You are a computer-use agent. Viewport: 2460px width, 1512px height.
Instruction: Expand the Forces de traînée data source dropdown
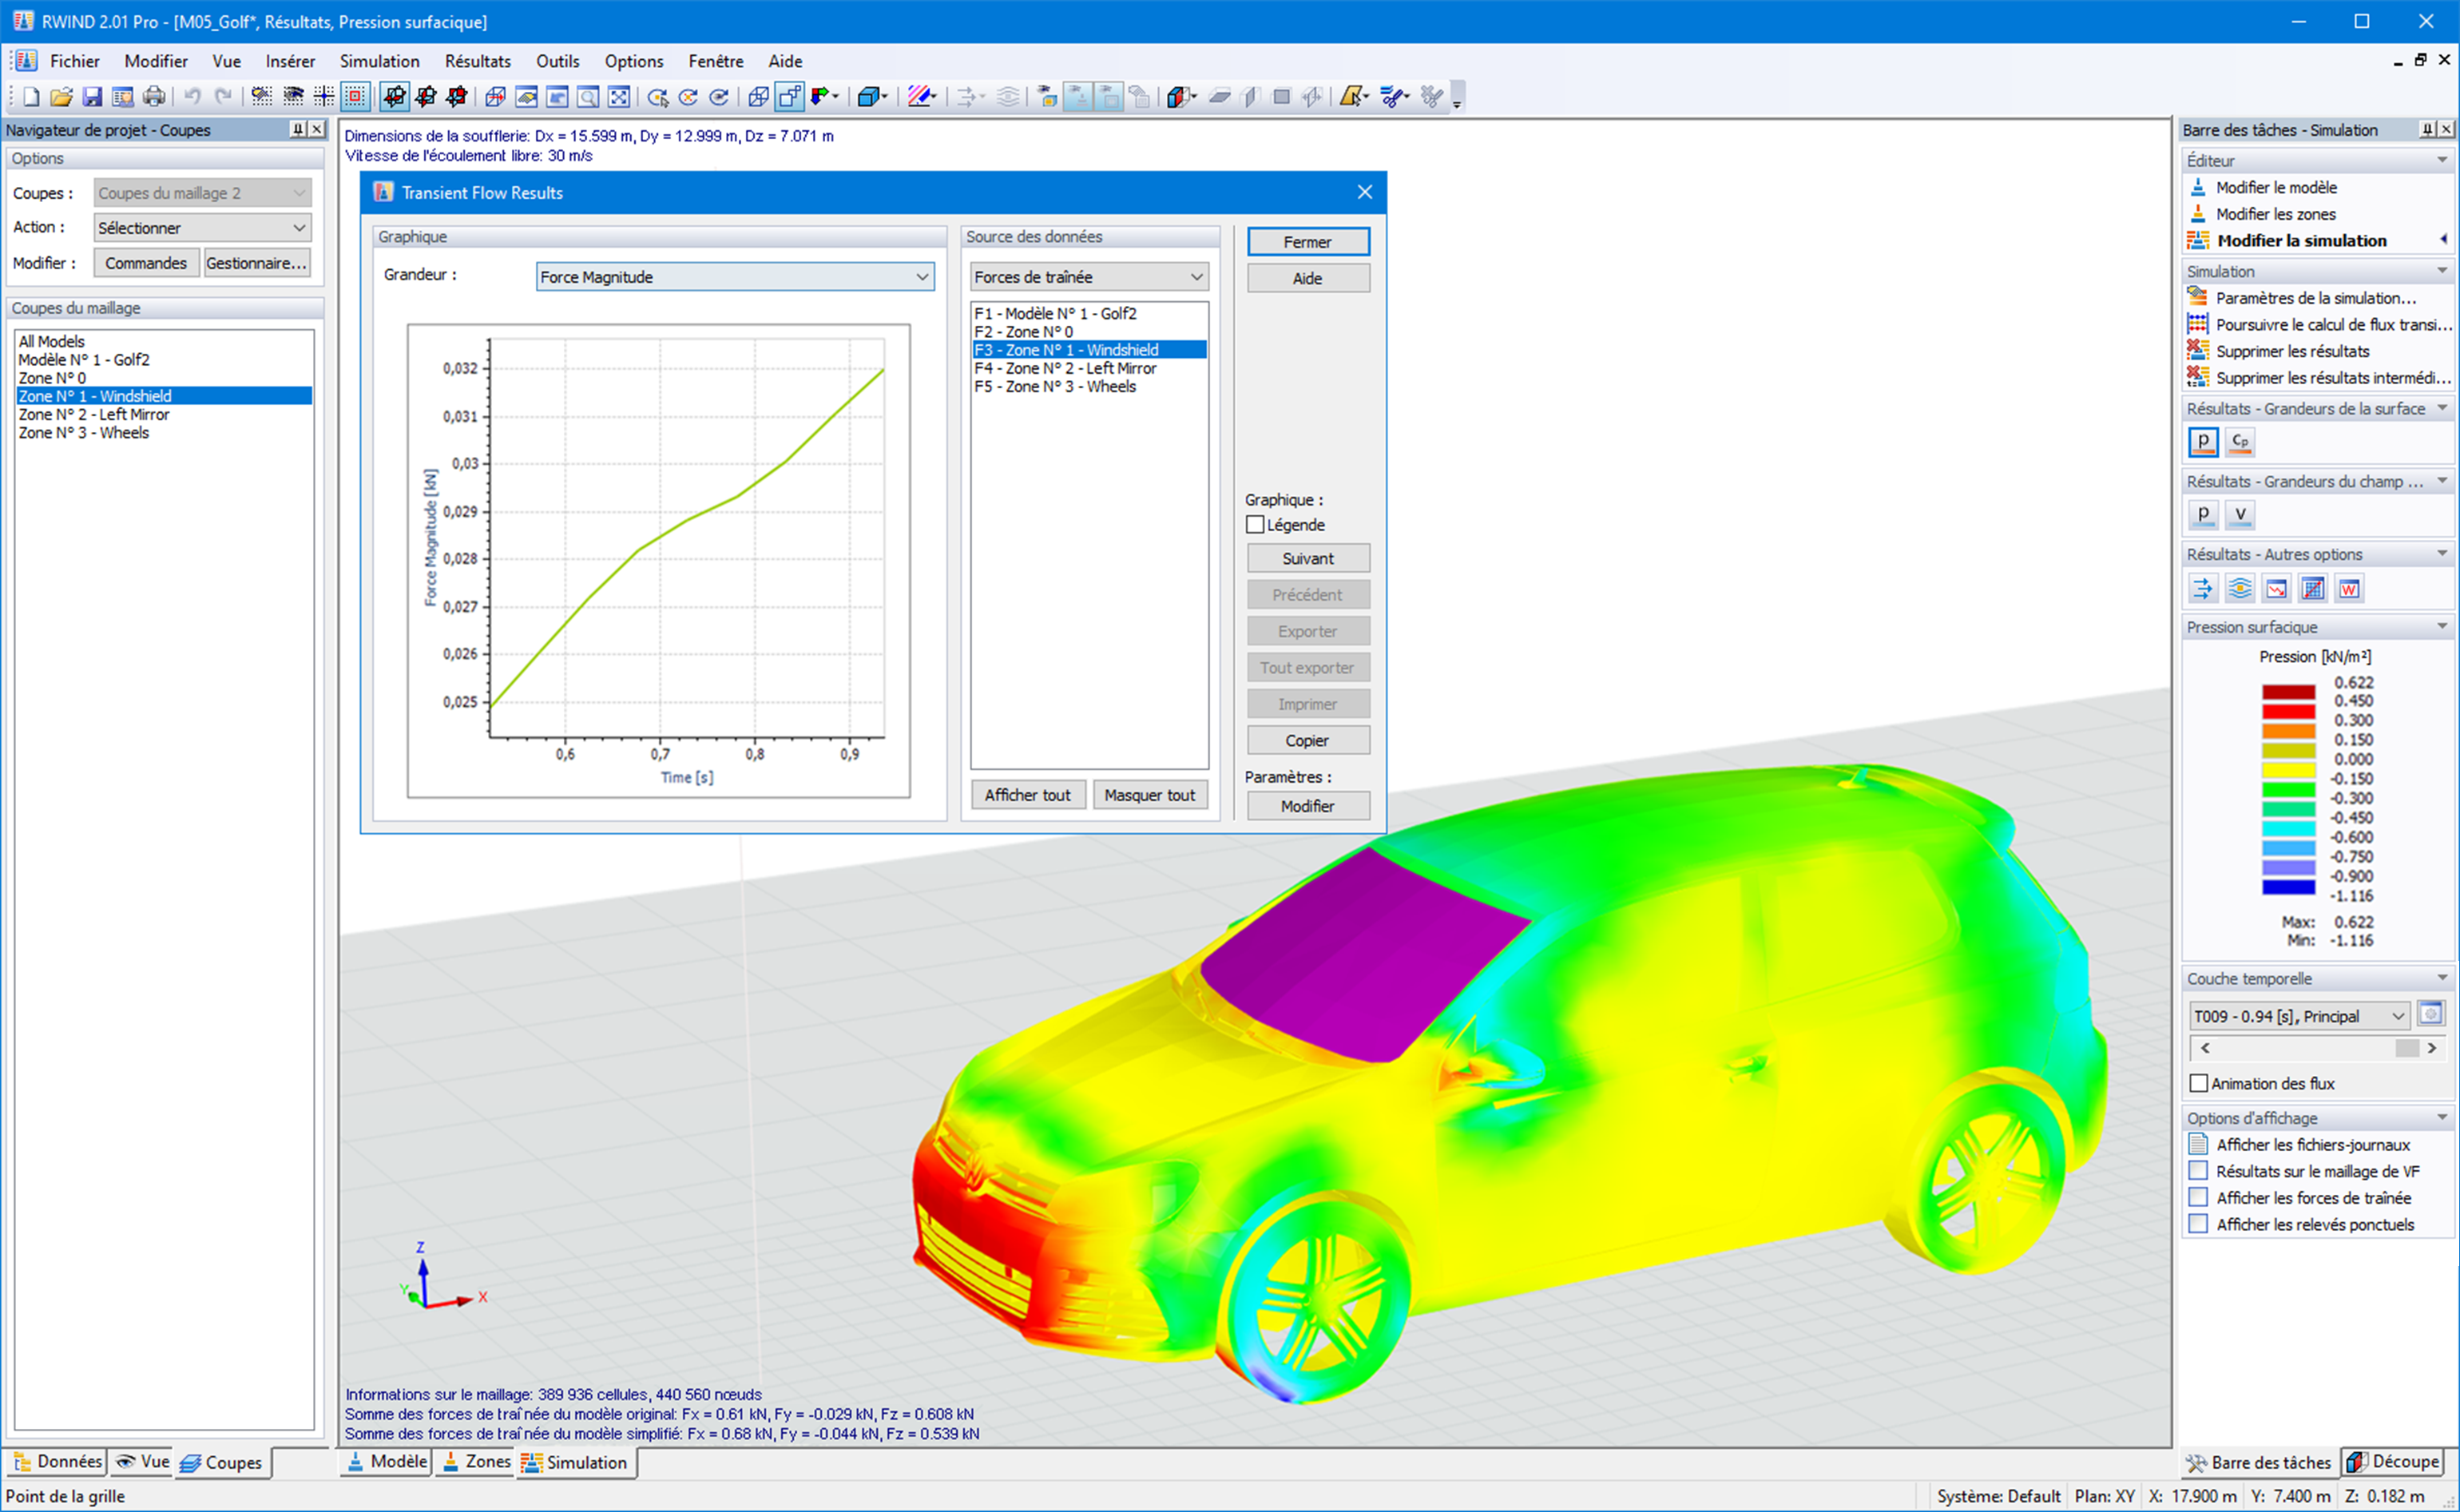coord(1196,277)
